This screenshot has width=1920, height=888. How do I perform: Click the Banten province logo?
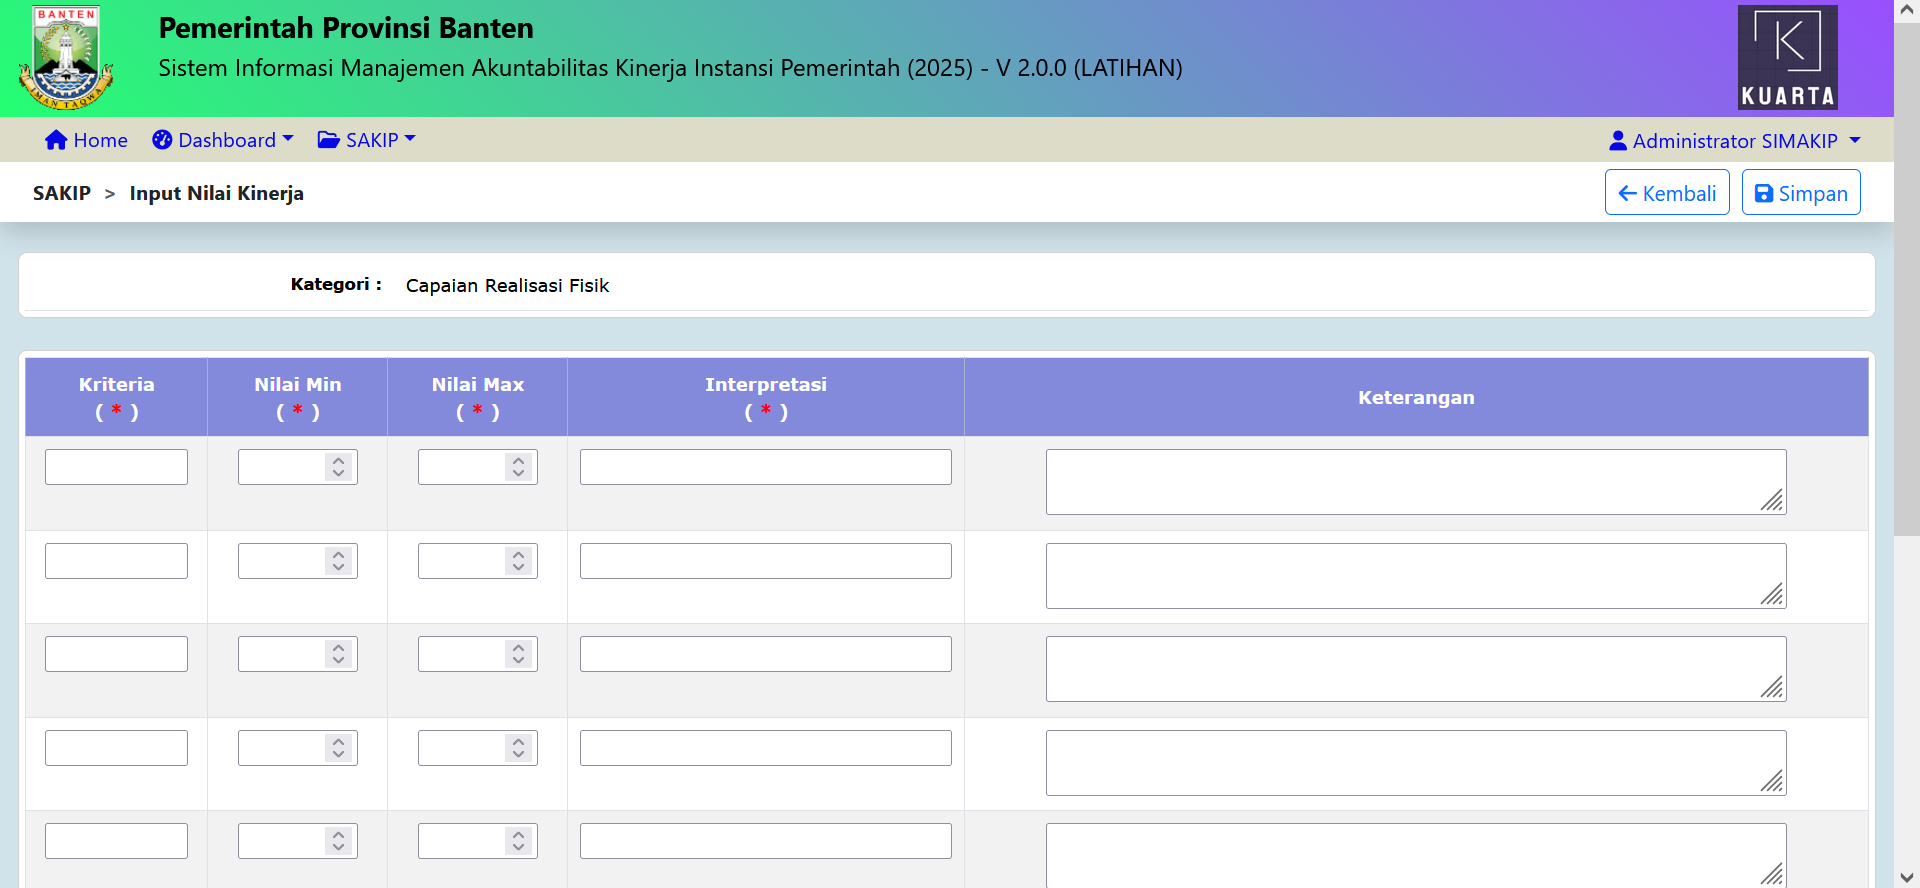(x=66, y=58)
